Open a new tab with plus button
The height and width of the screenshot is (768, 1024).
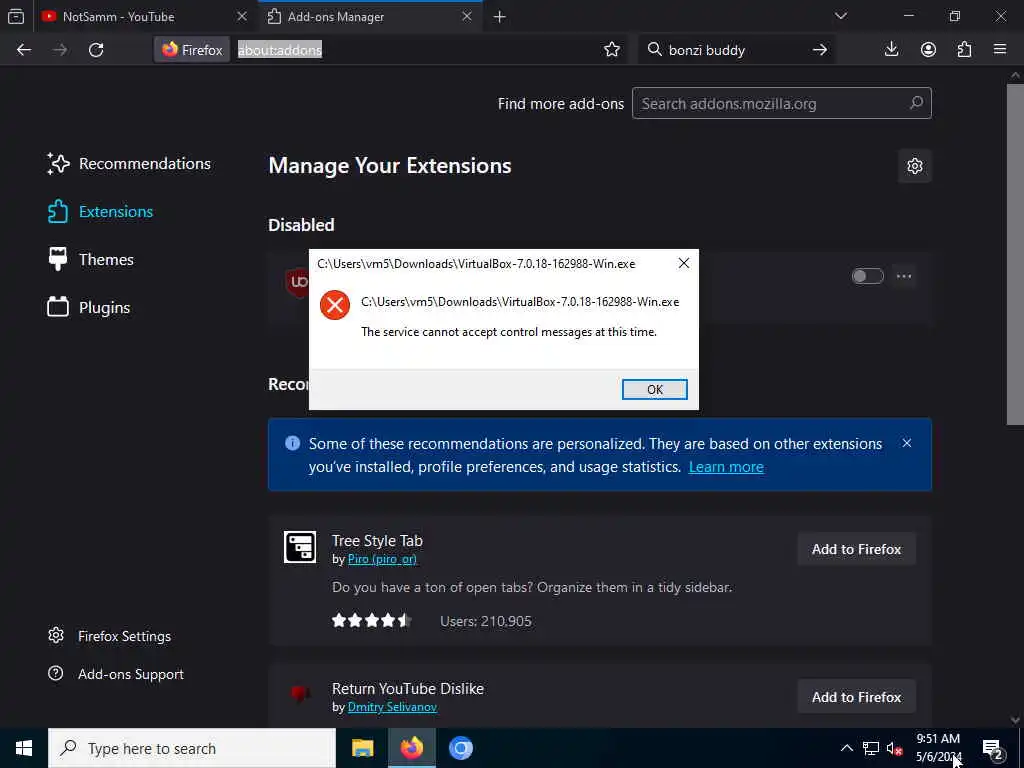click(500, 16)
